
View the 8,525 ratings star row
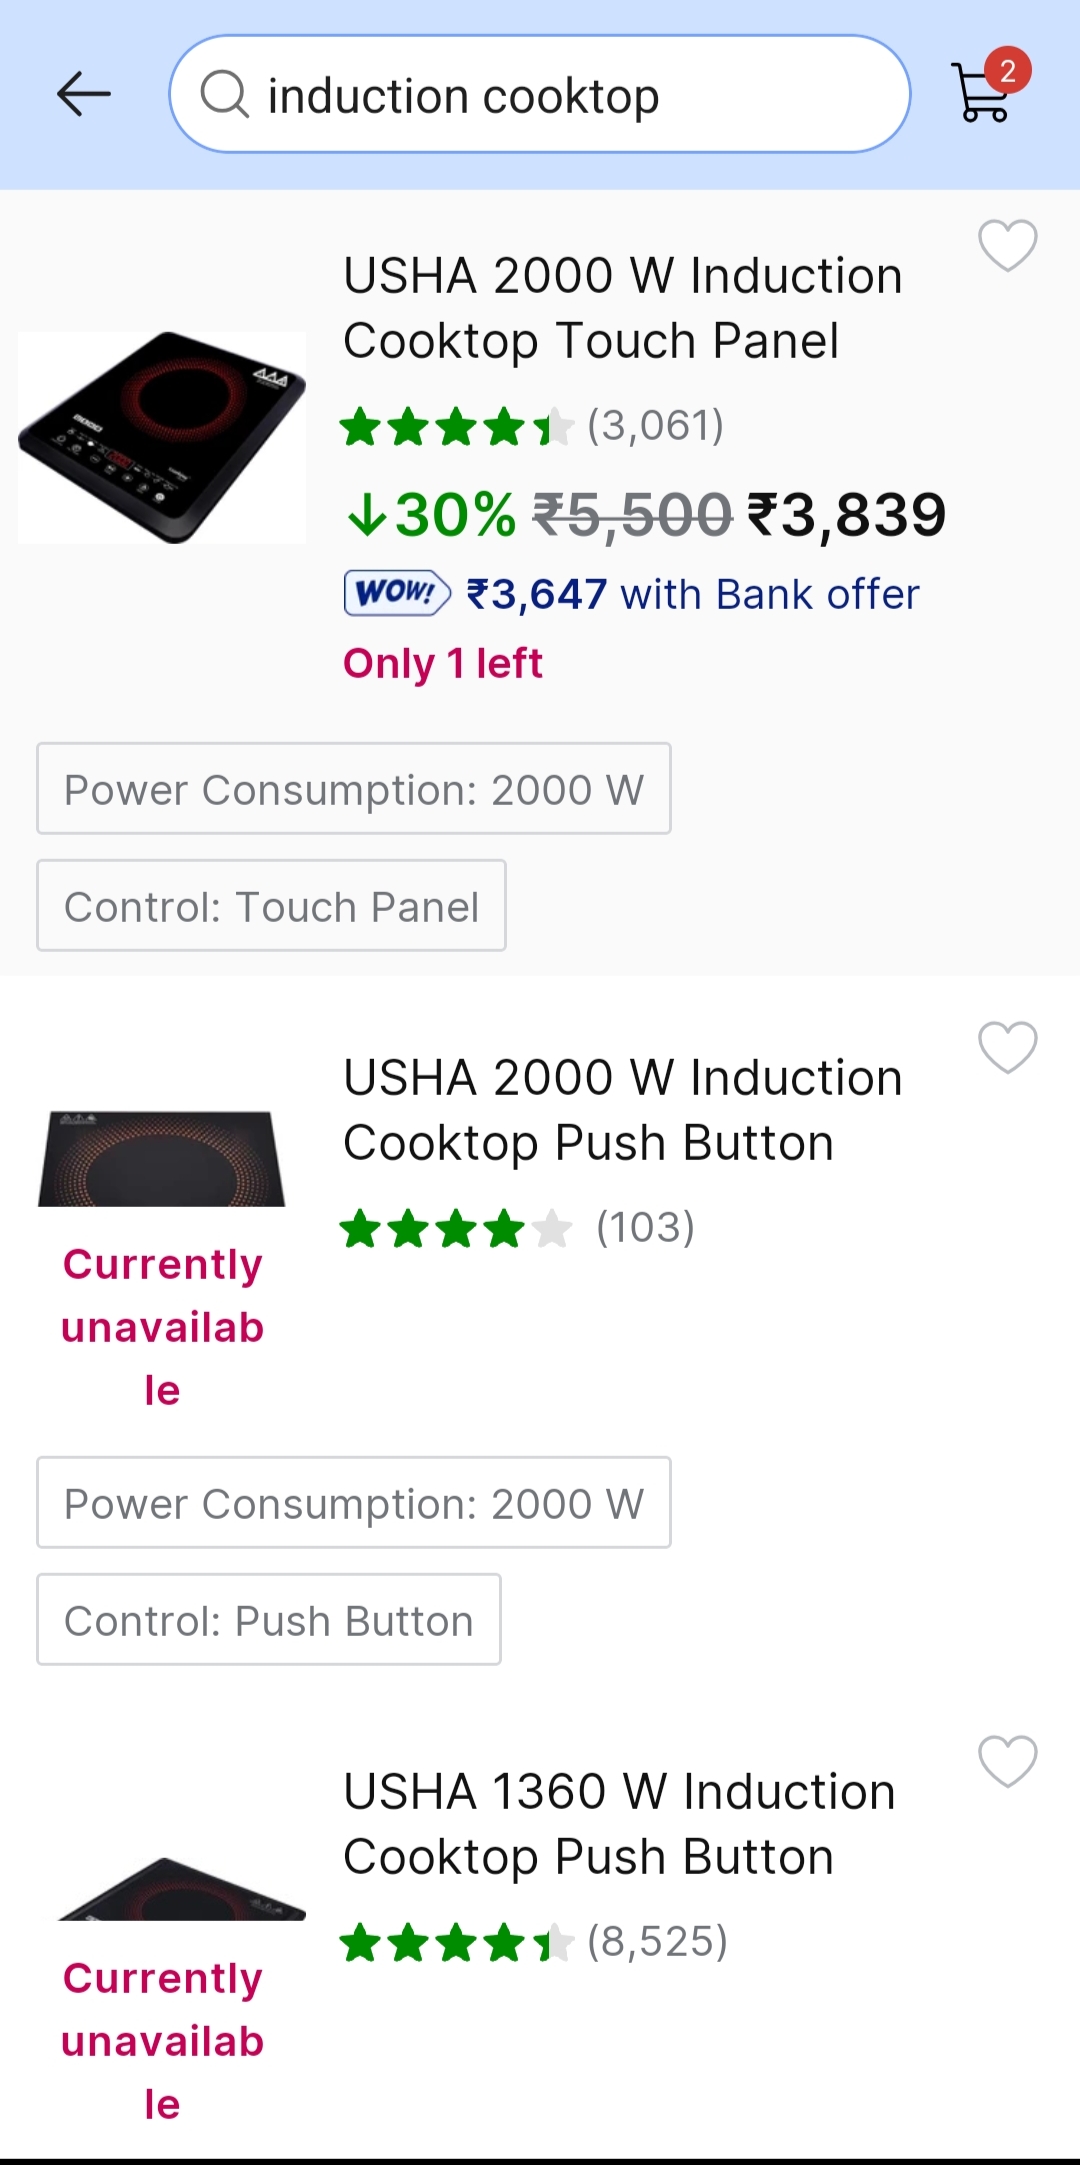click(534, 1943)
